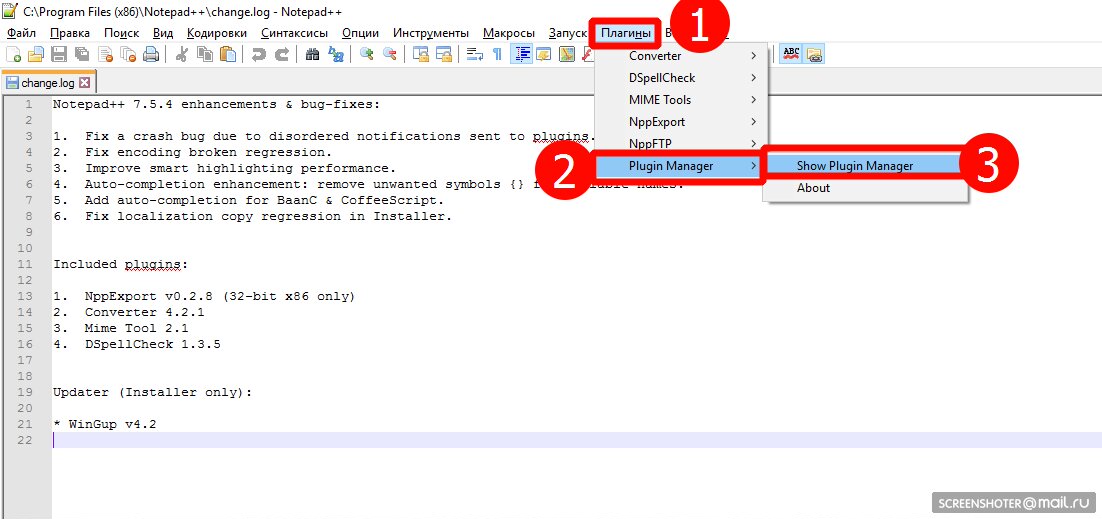Image resolution: width=1102 pixels, height=519 pixels.
Task: Open the Кодировки menu
Action: (x=217, y=33)
